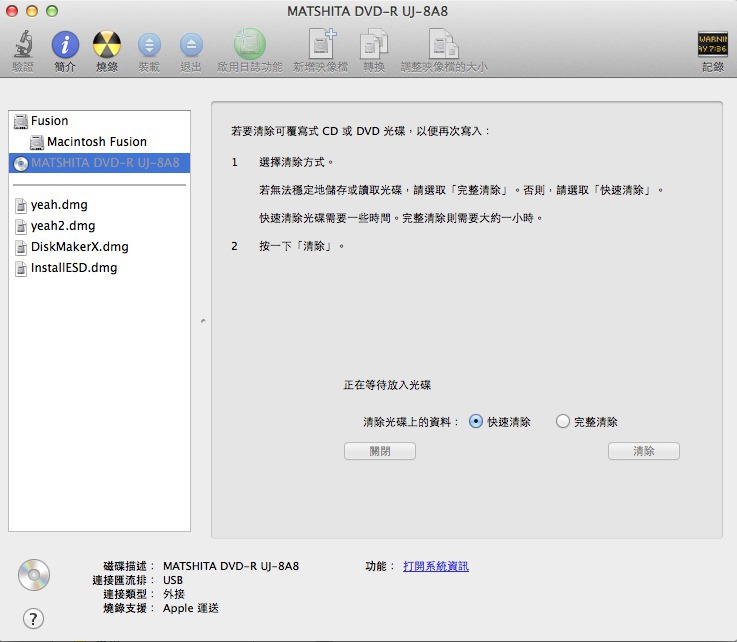The height and width of the screenshot is (642, 737).
Task: Click the green zoom window button
Action: 52,11
